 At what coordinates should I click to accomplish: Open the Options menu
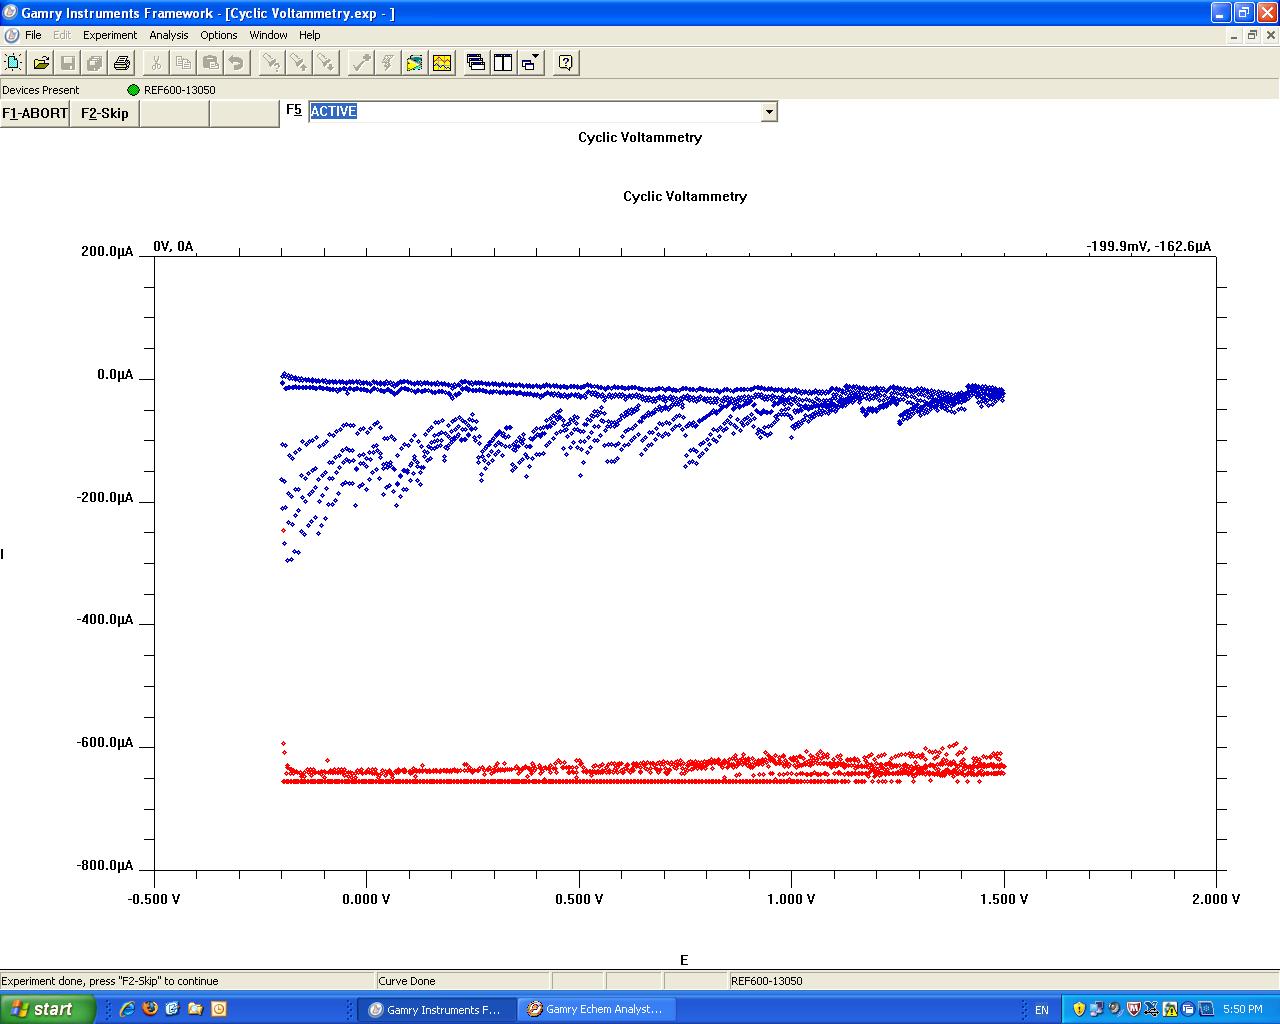coord(219,35)
